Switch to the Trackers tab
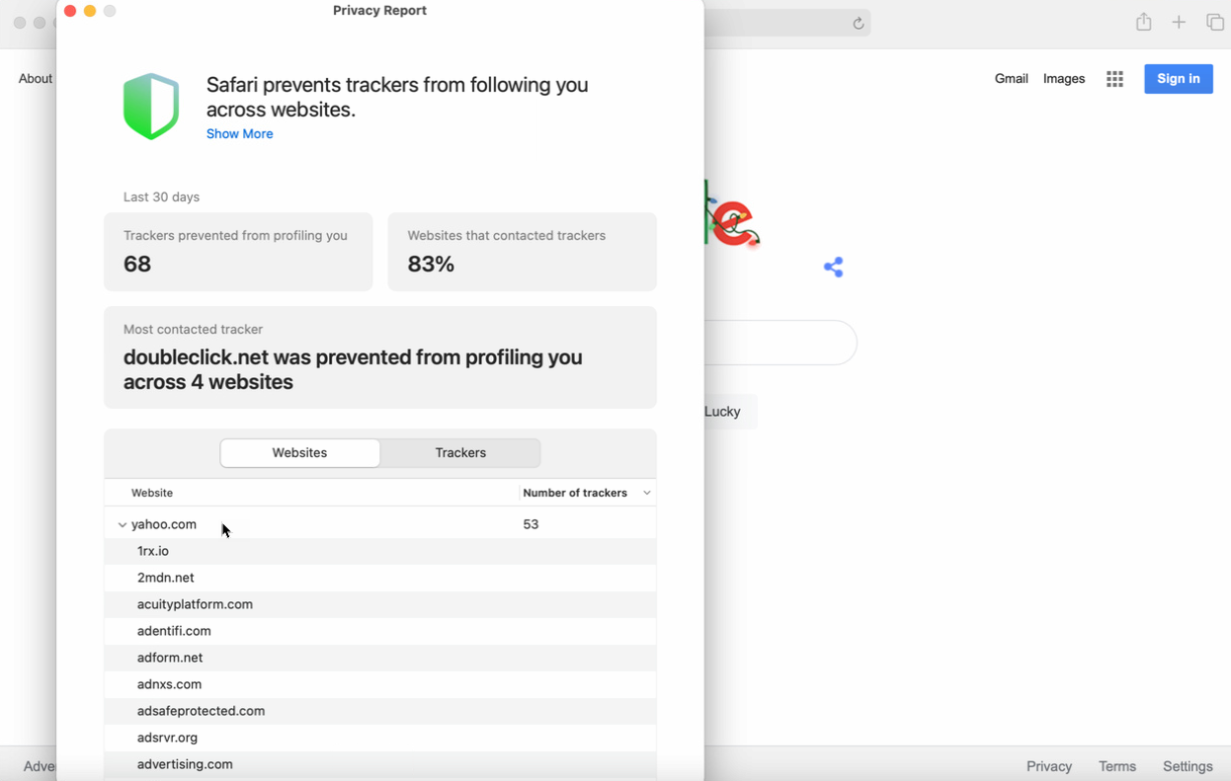This screenshot has width=1231, height=781. click(460, 453)
